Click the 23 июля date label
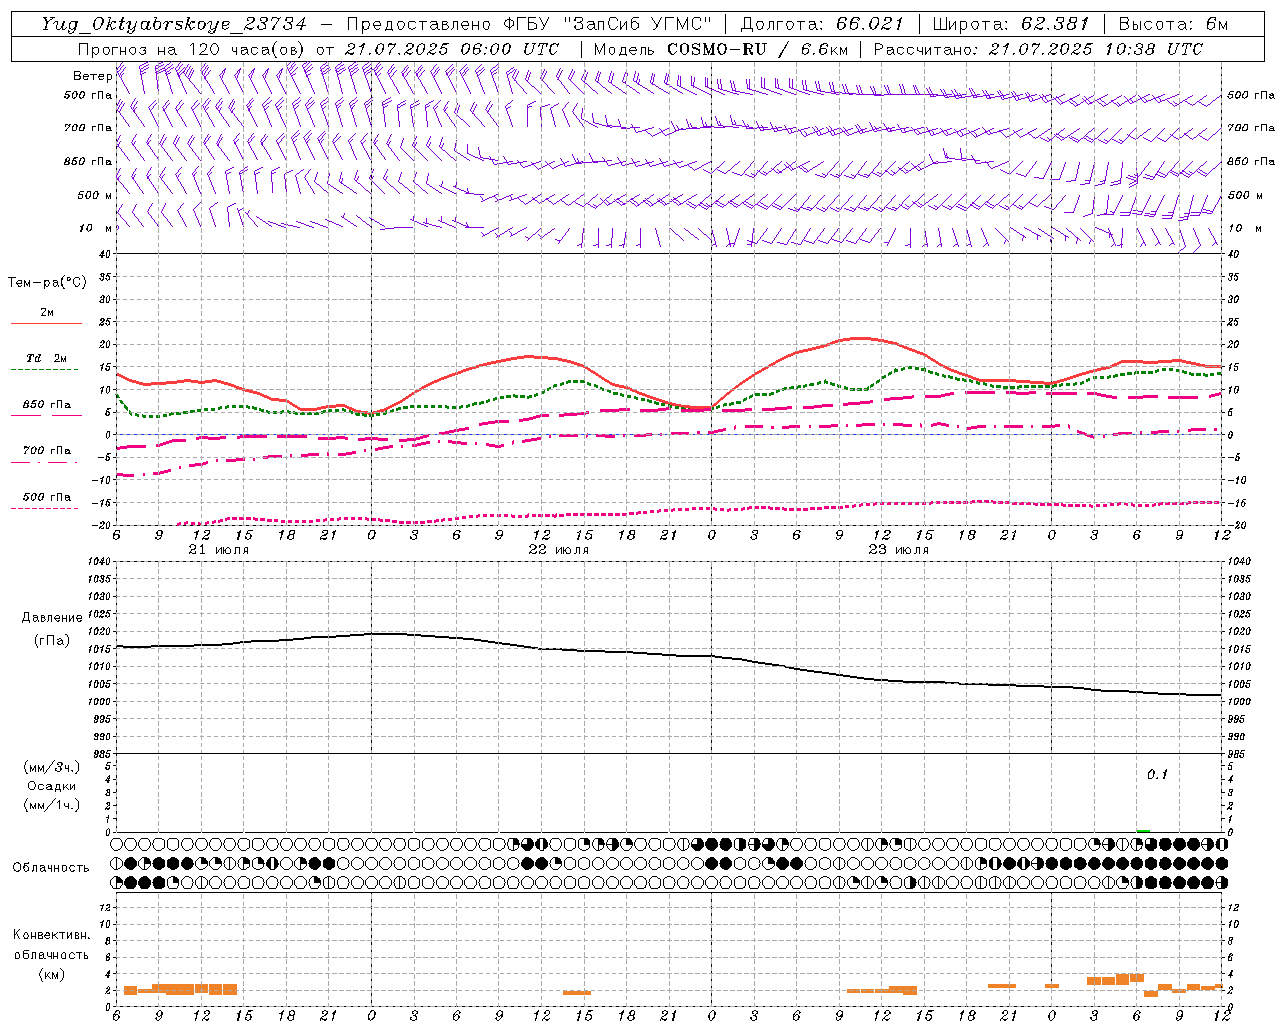 [899, 550]
